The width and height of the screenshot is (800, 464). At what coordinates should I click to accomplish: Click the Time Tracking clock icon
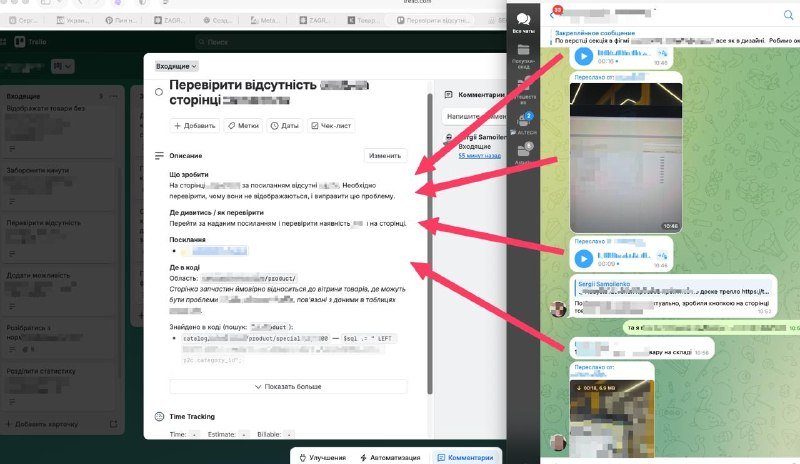coord(159,417)
